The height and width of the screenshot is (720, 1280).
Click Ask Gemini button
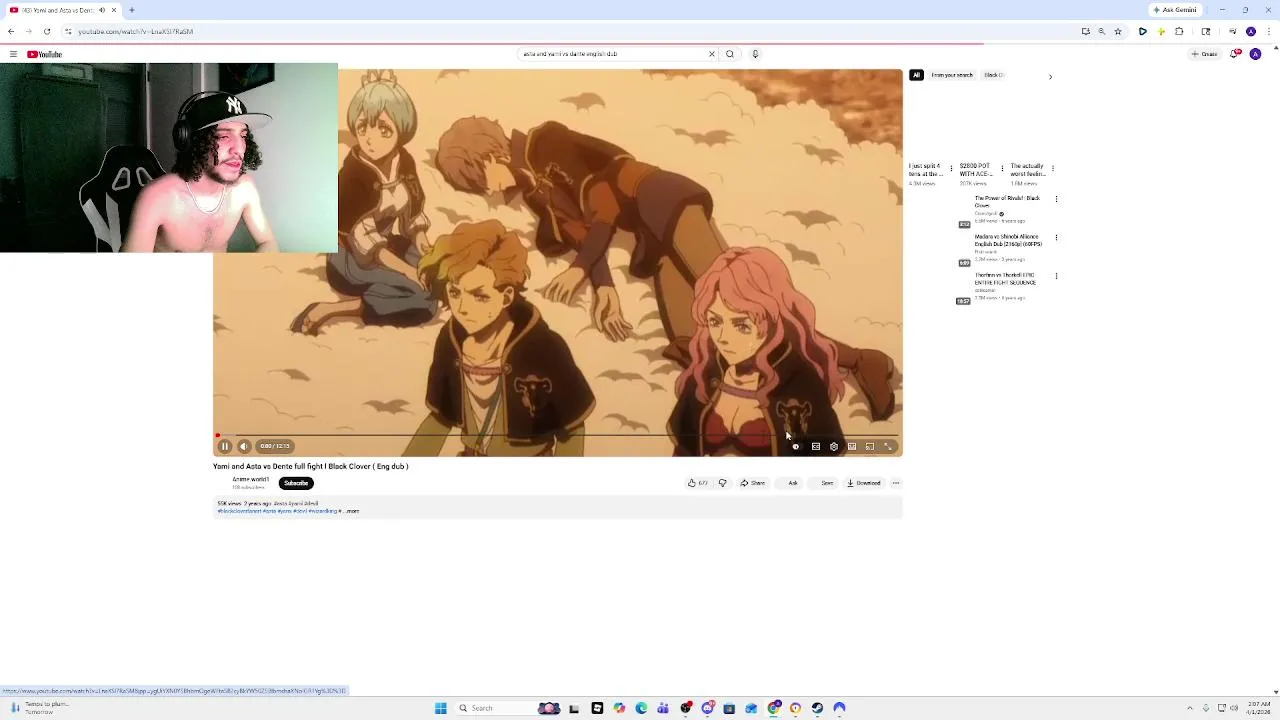(1175, 10)
